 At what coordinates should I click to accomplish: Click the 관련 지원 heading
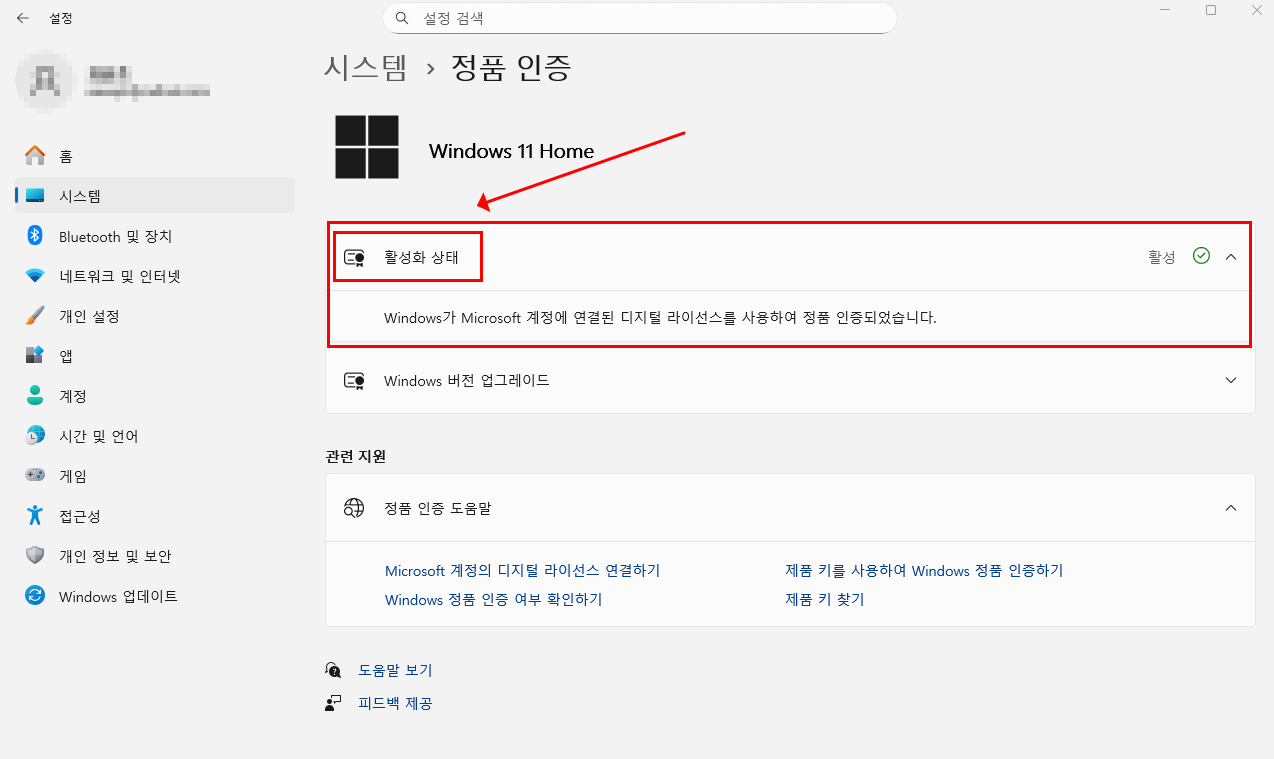pos(356,456)
